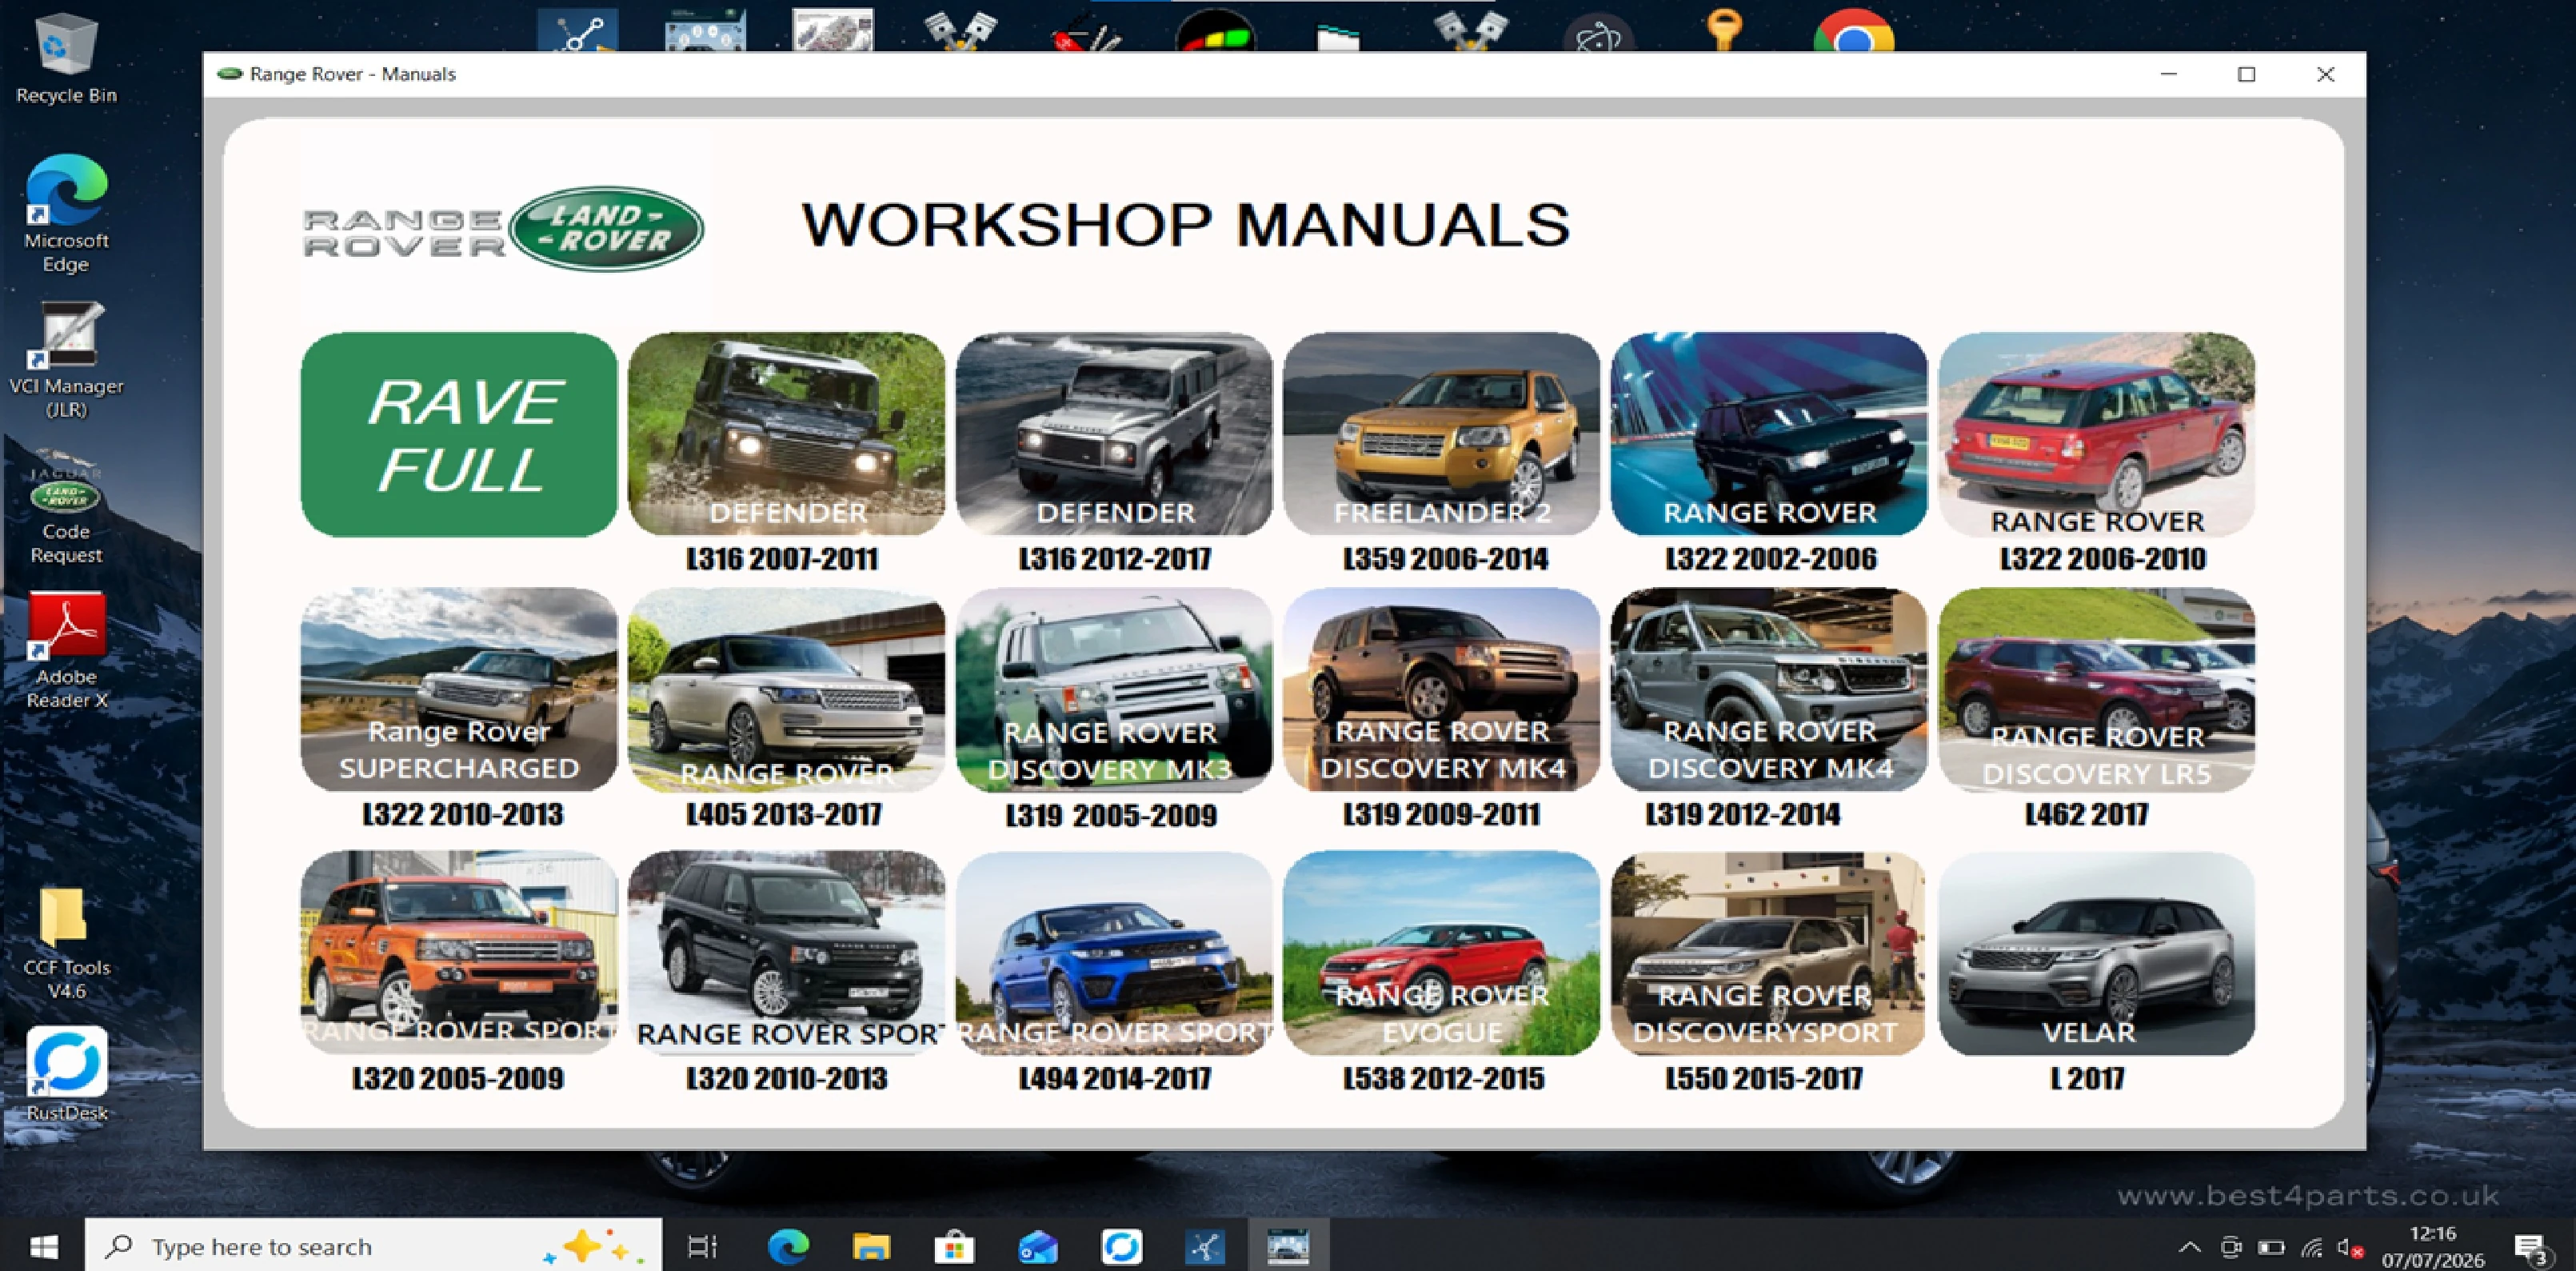Image resolution: width=2576 pixels, height=1271 pixels.
Task: Open the battery tray icon
Action: (x=2271, y=1247)
